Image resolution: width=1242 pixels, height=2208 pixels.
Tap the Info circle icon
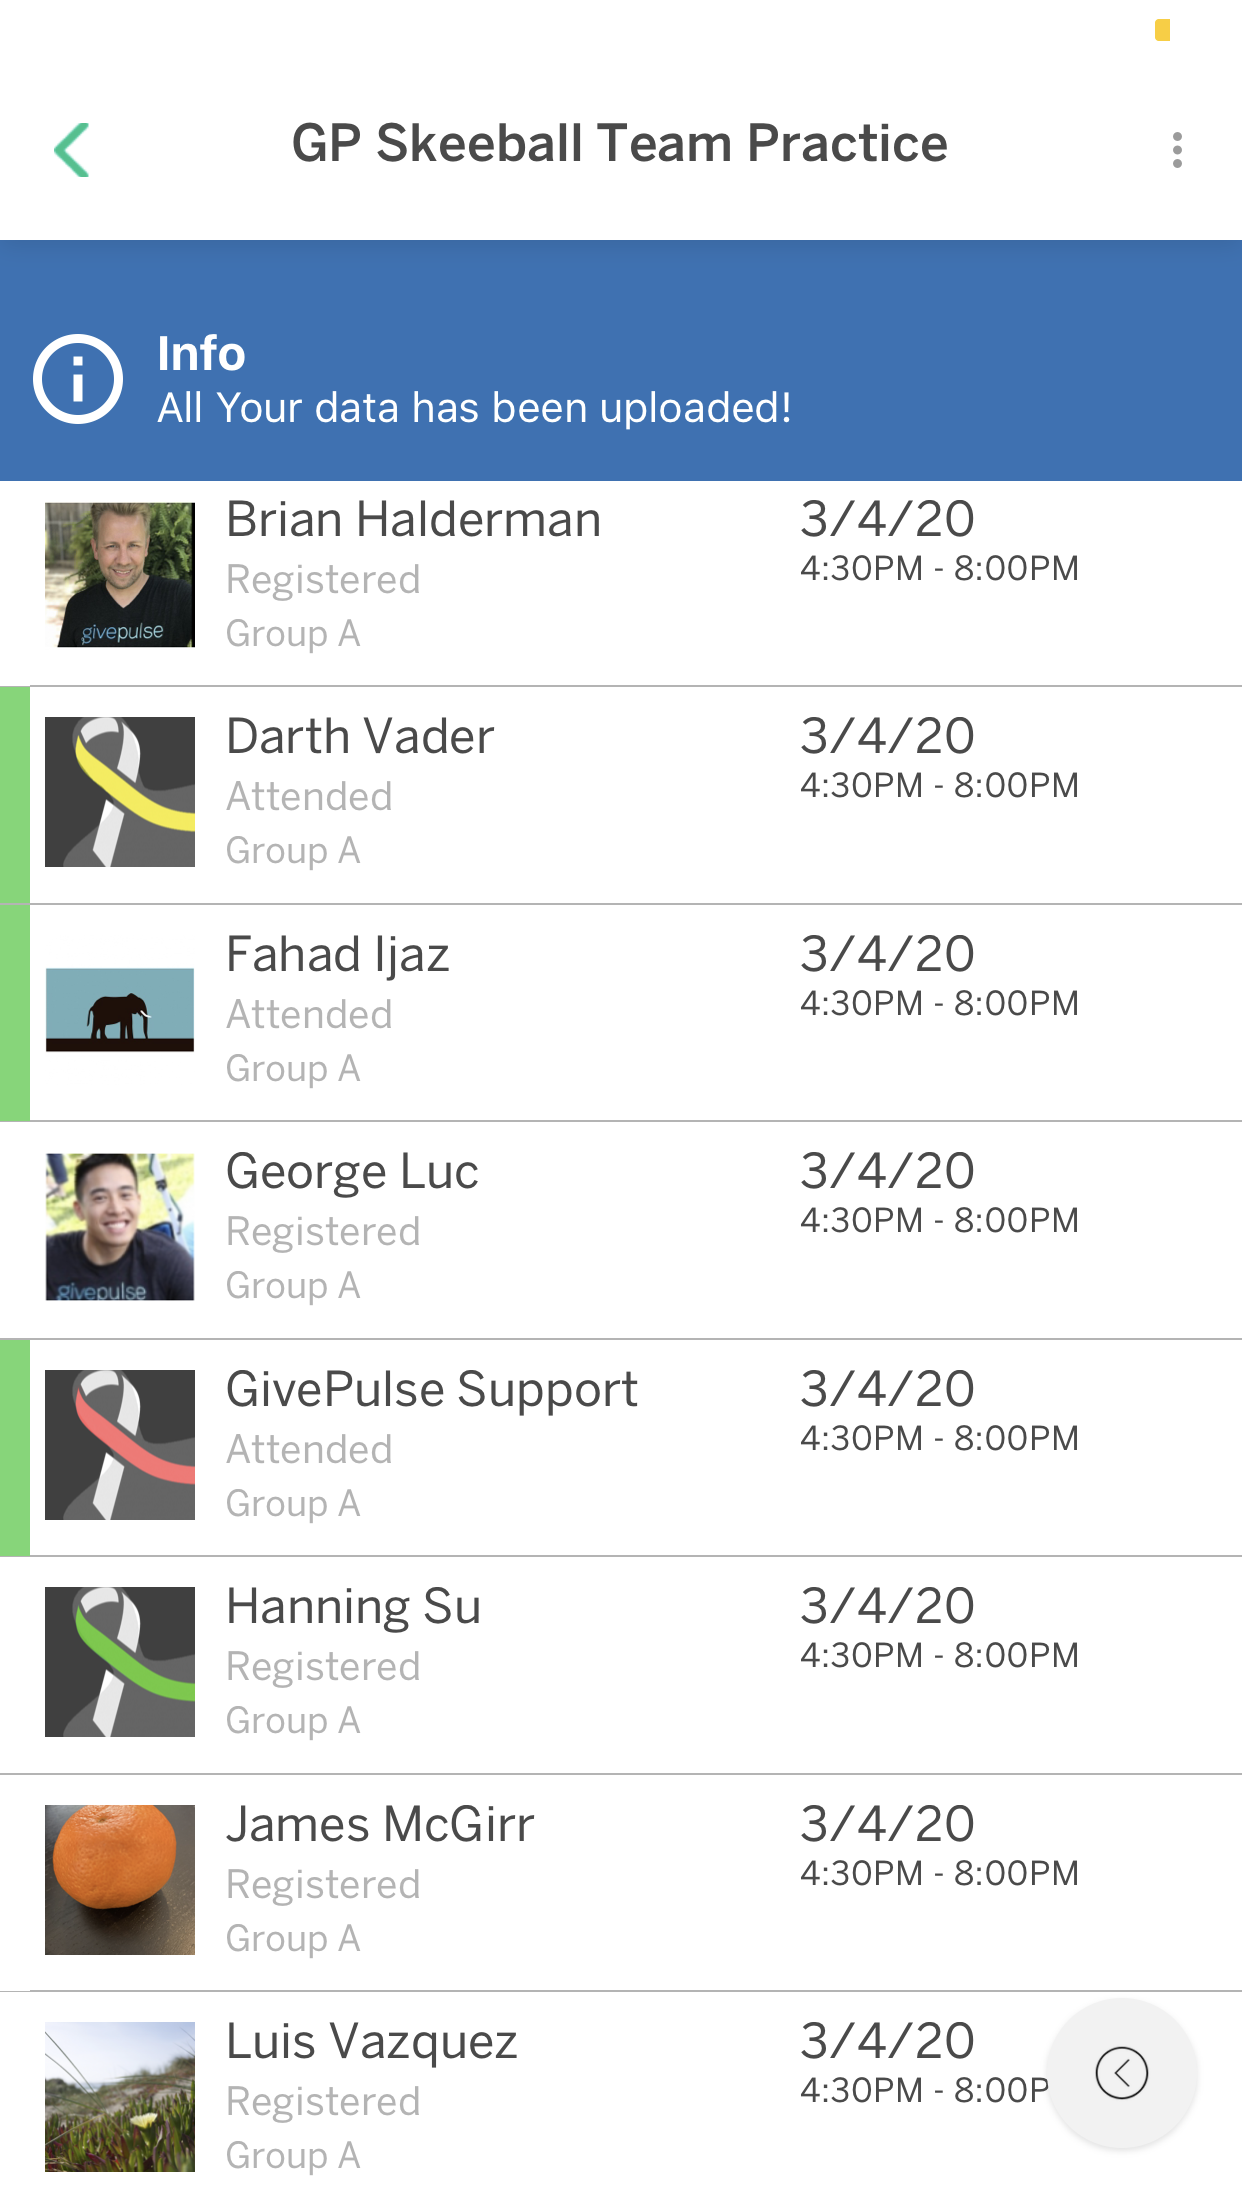tap(78, 379)
